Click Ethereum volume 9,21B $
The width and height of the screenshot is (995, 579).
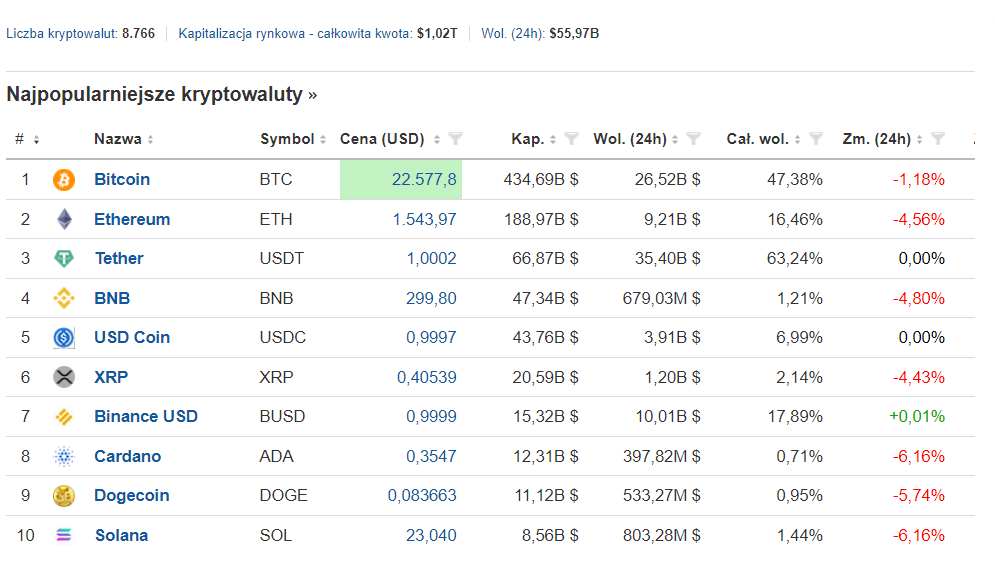point(672,219)
